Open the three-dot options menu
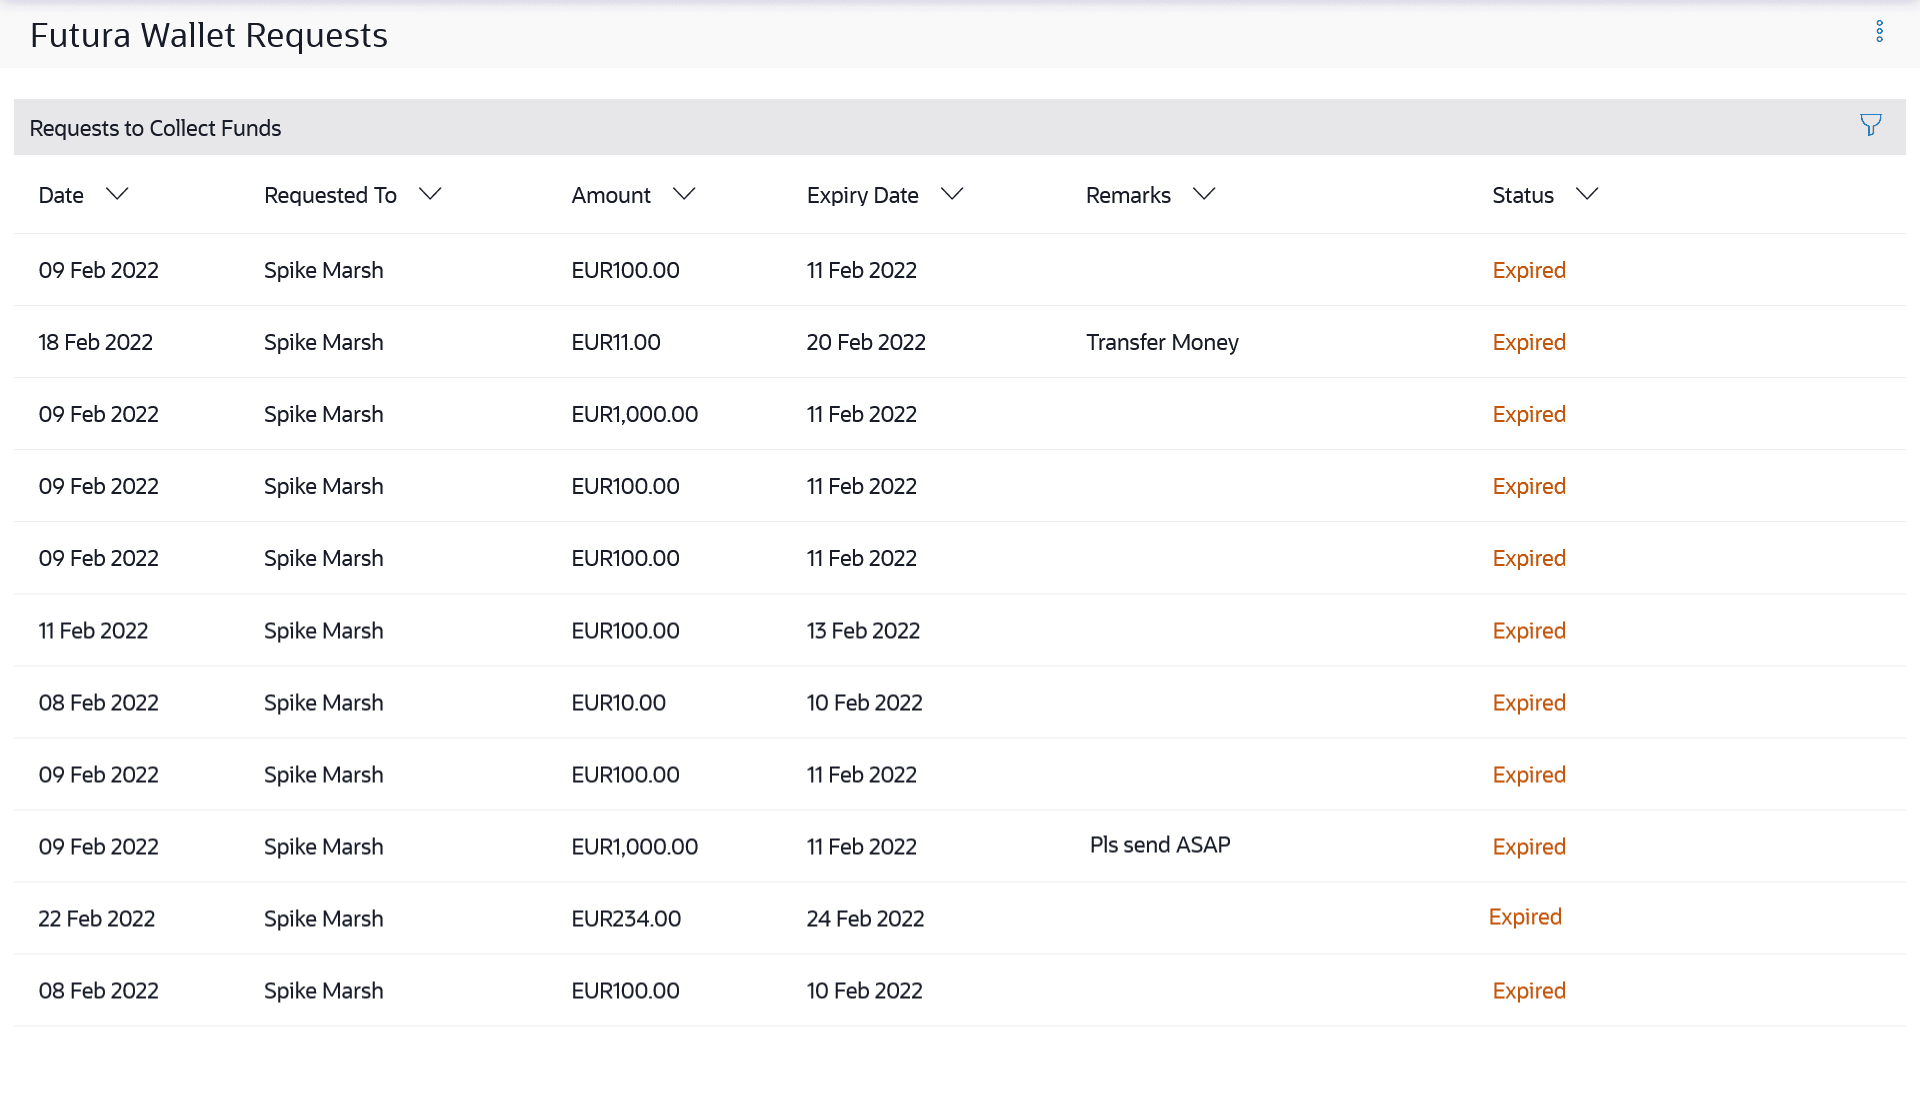The image size is (1920, 1116). (x=1879, y=31)
